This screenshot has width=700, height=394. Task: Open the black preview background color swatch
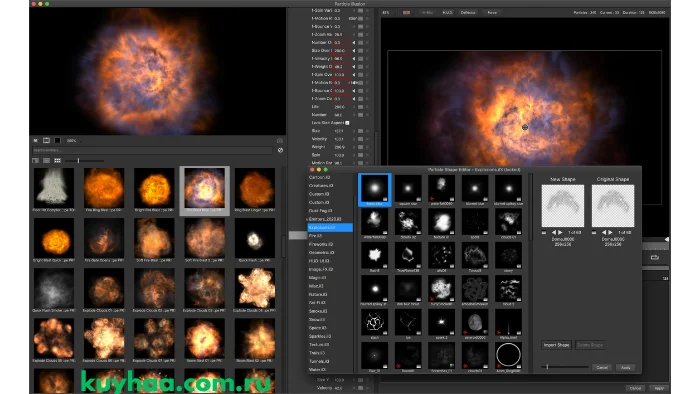point(58,141)
